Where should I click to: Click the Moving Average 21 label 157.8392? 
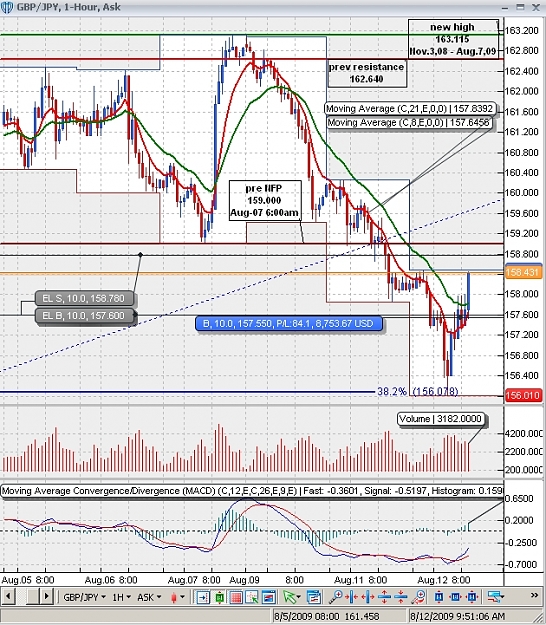pyautogui.click(x=410, y=108)
